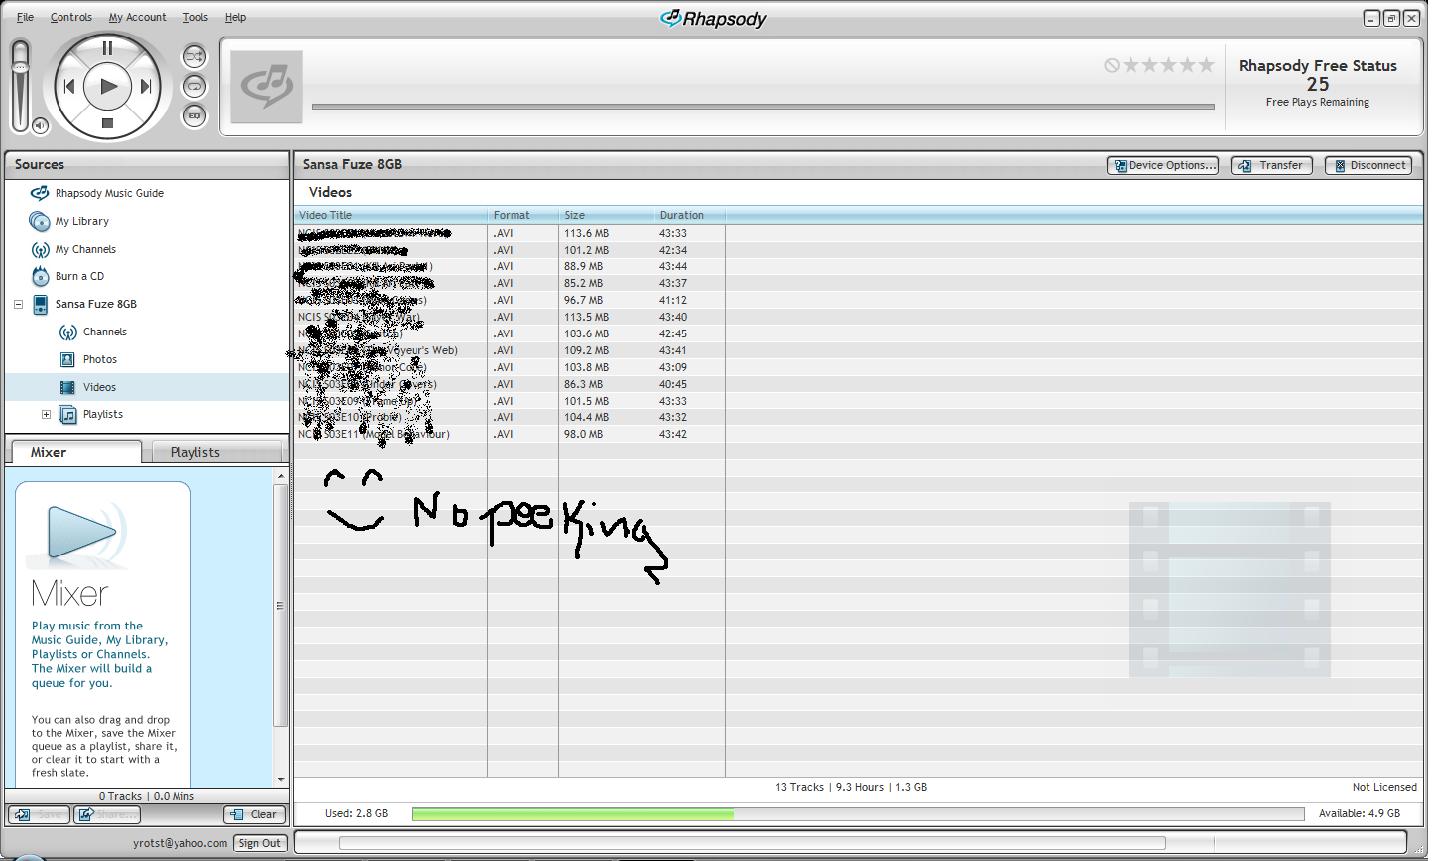Rate track with the fifth star

point(1207,65)
